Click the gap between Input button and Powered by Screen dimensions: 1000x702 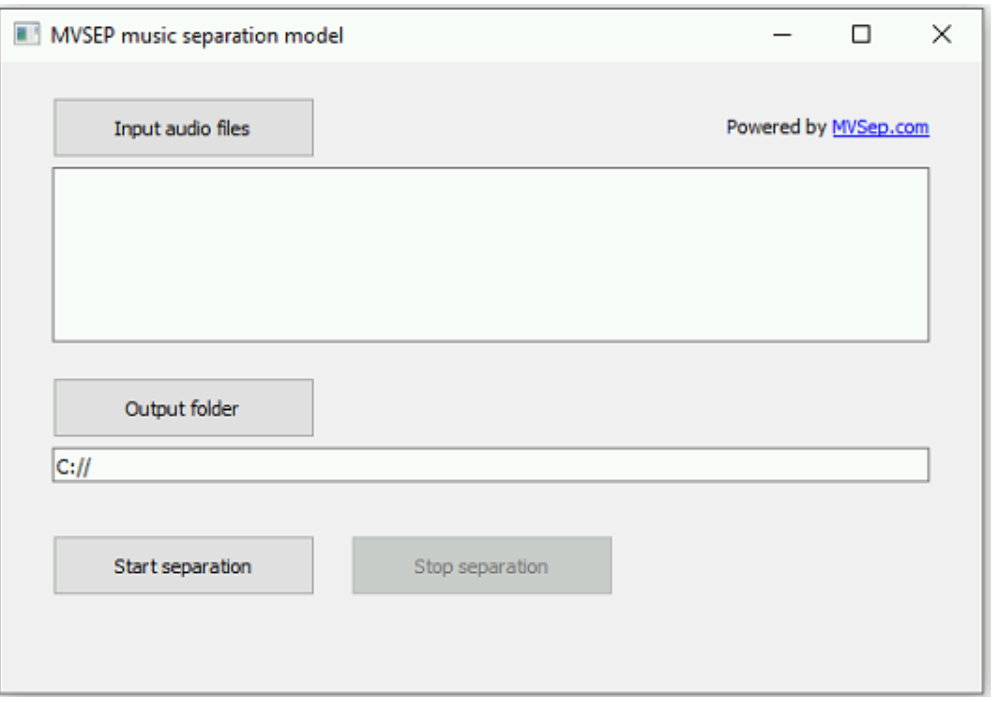click(x=520, y=128)
